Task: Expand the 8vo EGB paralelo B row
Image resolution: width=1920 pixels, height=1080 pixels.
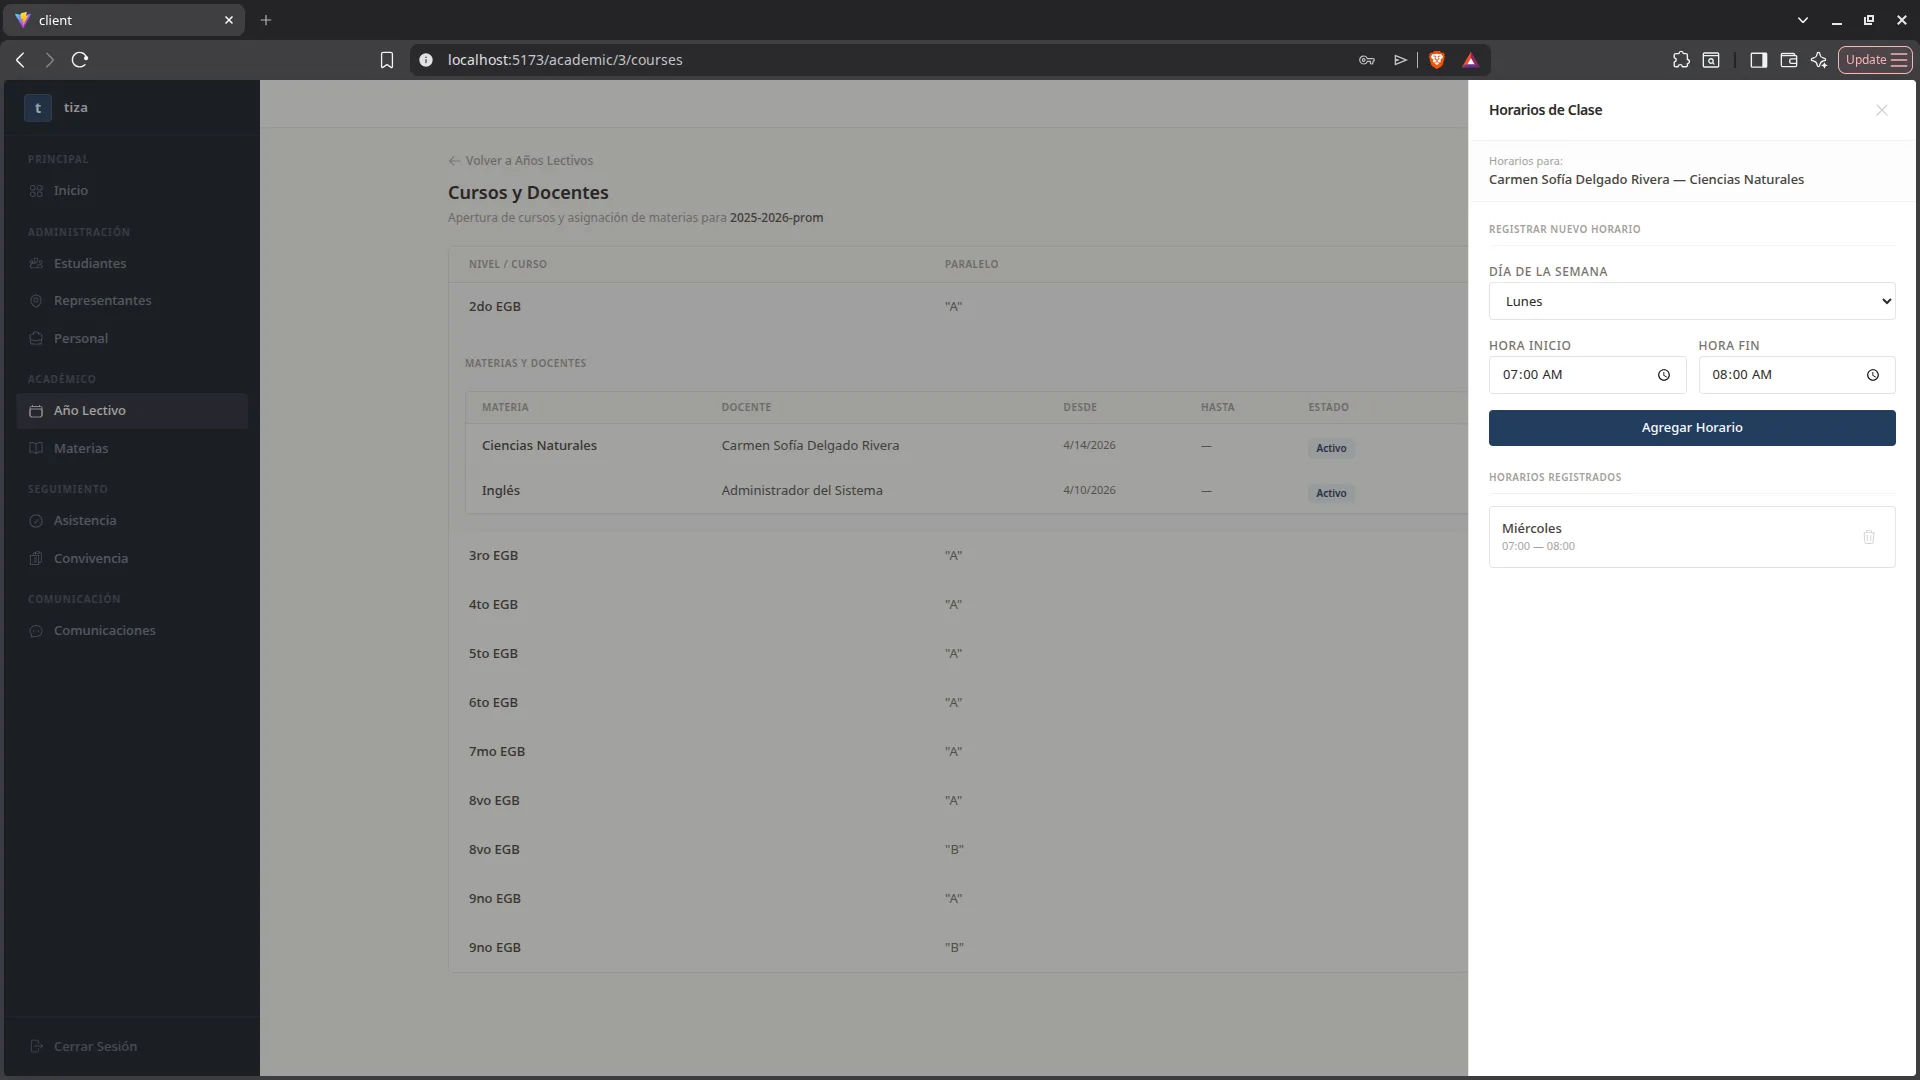Action: [x=957, y=850]
